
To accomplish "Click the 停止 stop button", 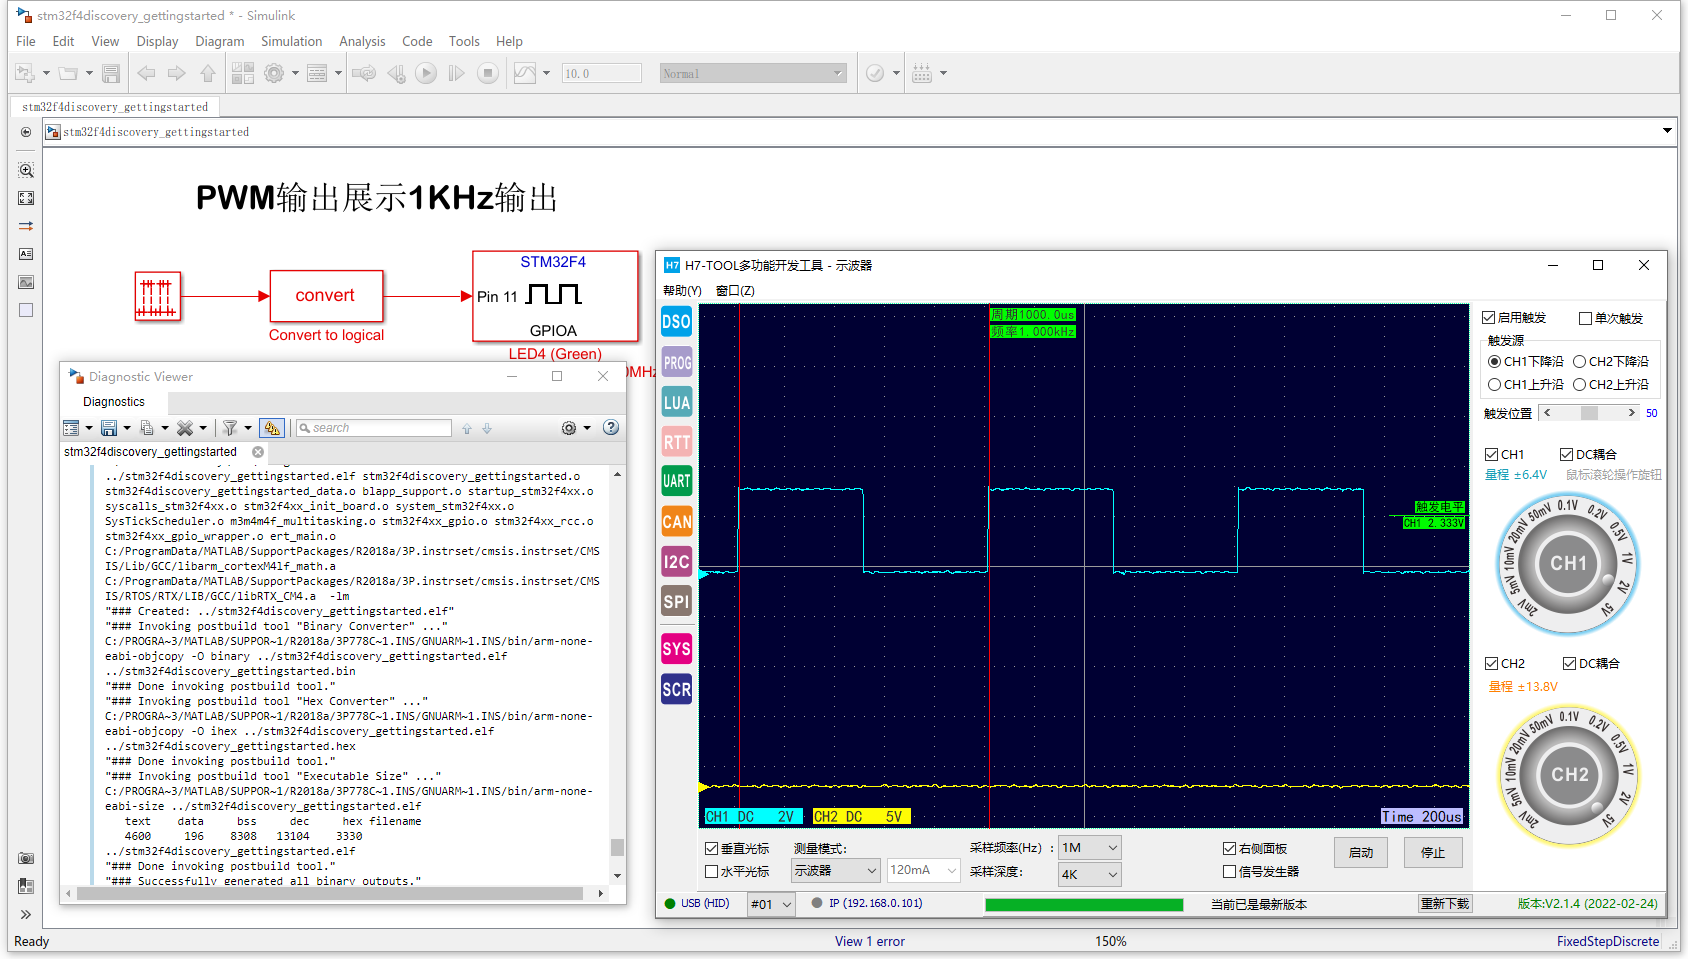I will [x=1433, y=852].
